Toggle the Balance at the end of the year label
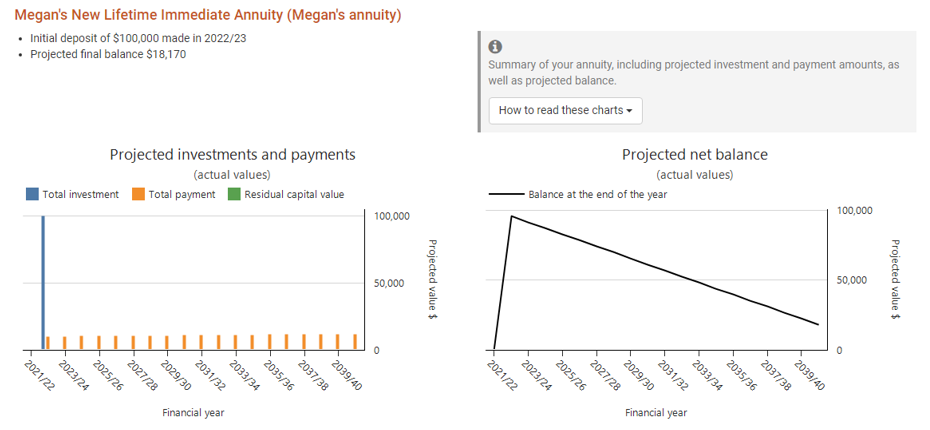The image size is (930, 430). 597,194
